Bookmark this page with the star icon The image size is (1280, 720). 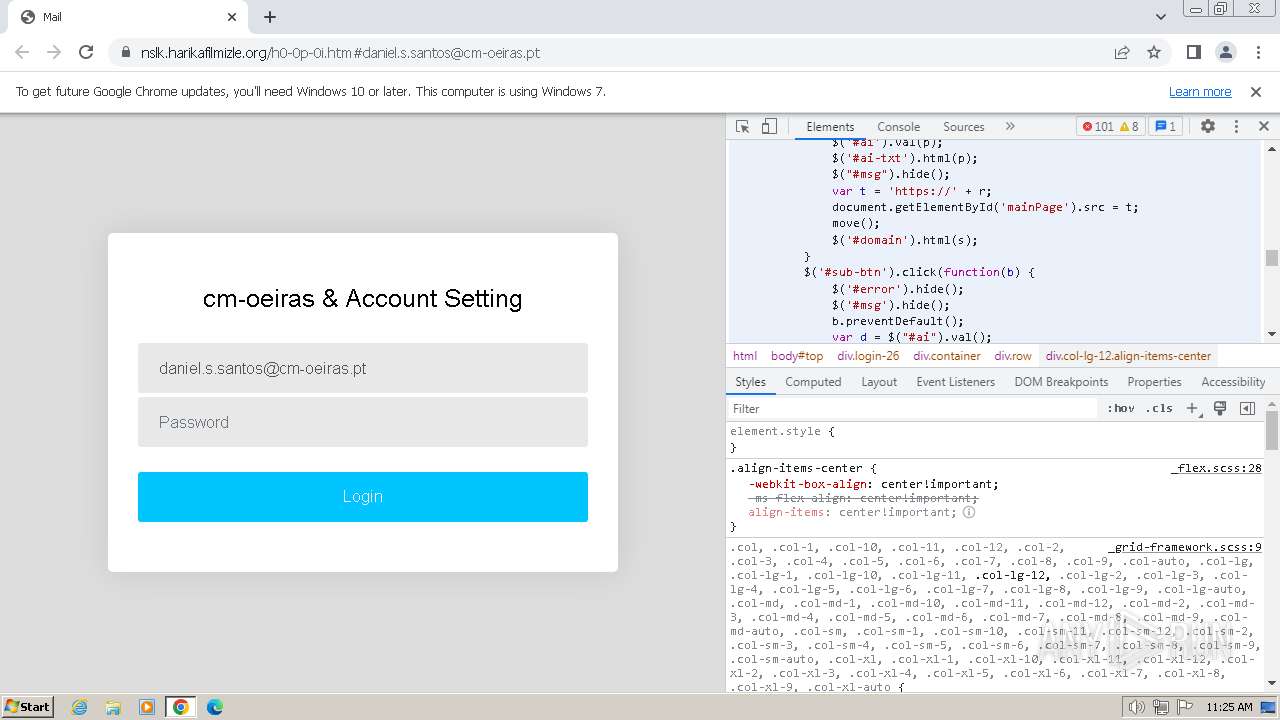pyautogui.click(x=1154, y=52)
